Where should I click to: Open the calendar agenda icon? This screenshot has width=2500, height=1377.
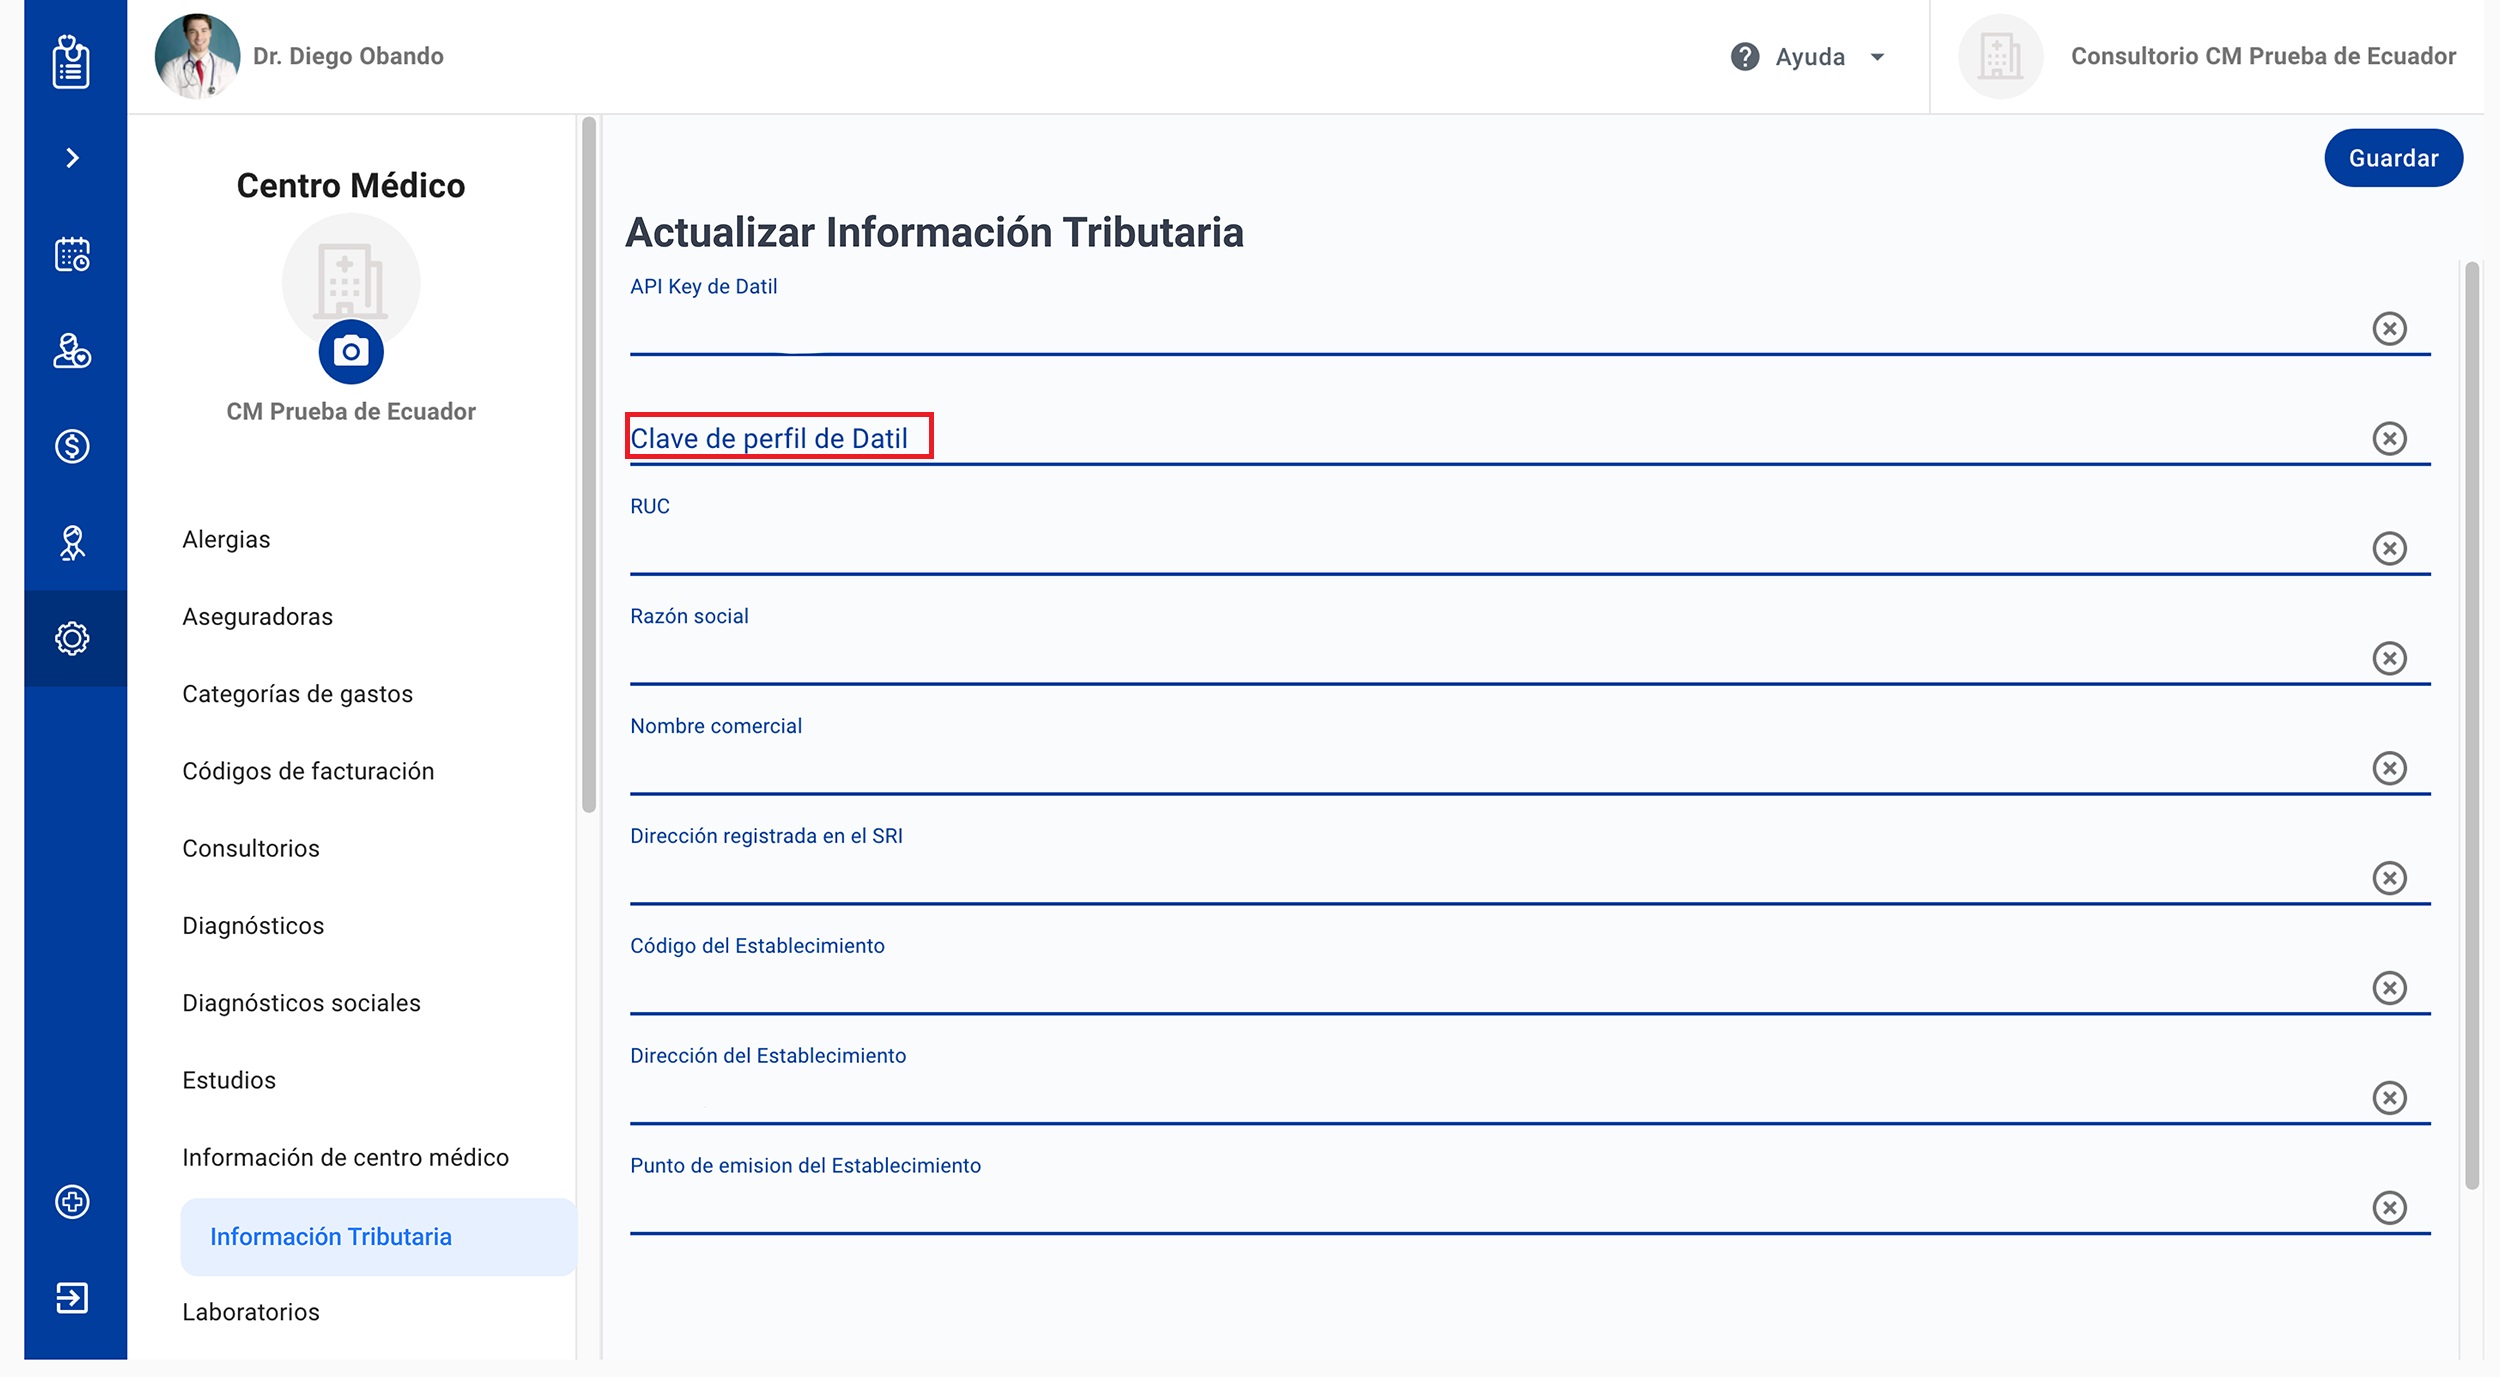coord(72,254)
